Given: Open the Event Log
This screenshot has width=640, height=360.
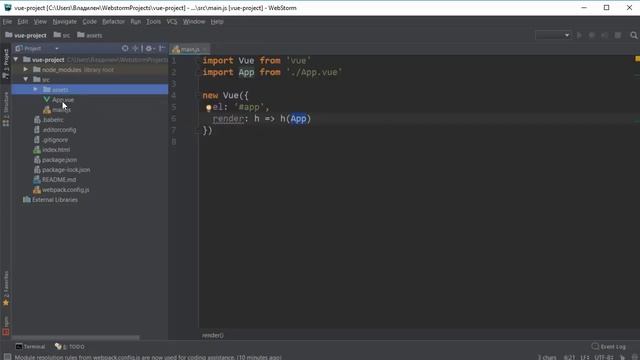Looking at the screenshot, I should [x=609, y=347].
